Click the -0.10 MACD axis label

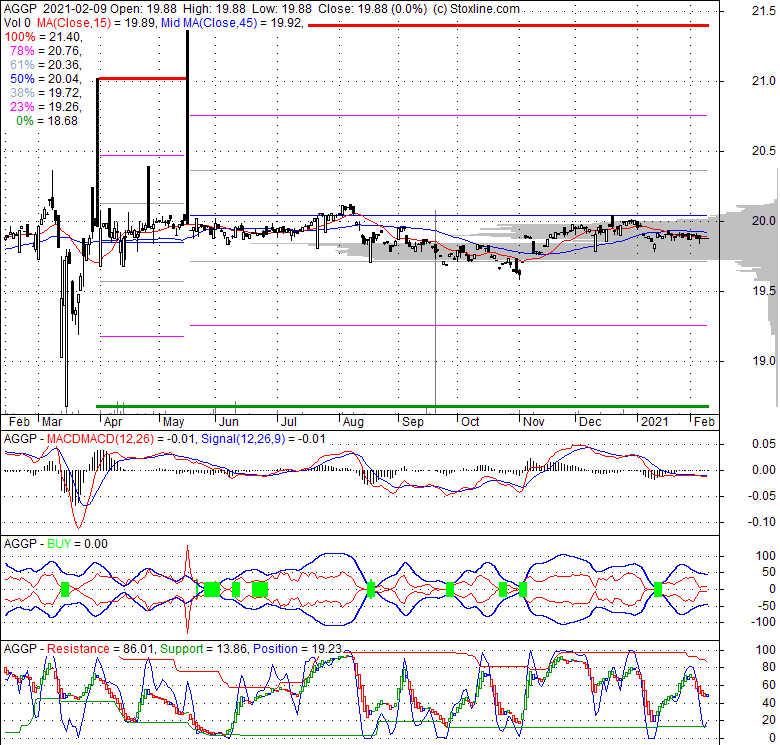point(762,522)
